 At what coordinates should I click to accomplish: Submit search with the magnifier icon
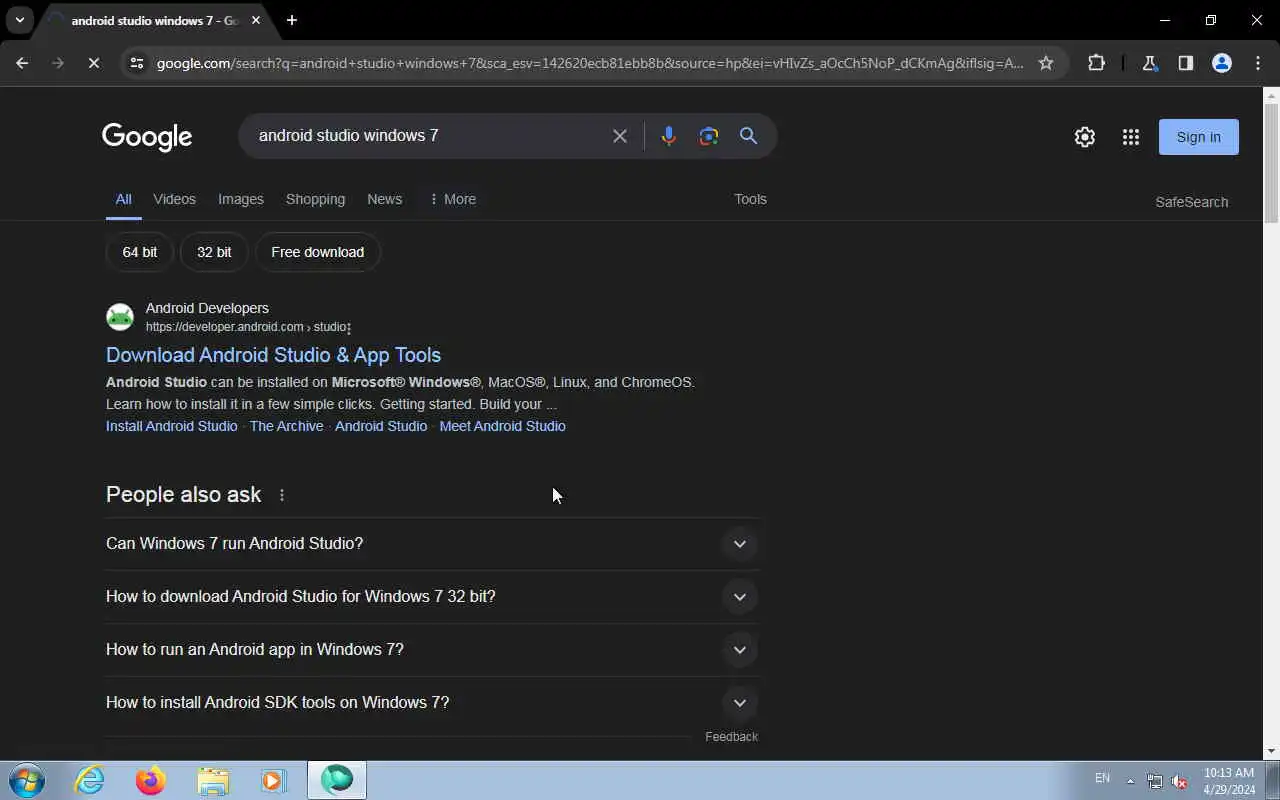tap(748, 136)
